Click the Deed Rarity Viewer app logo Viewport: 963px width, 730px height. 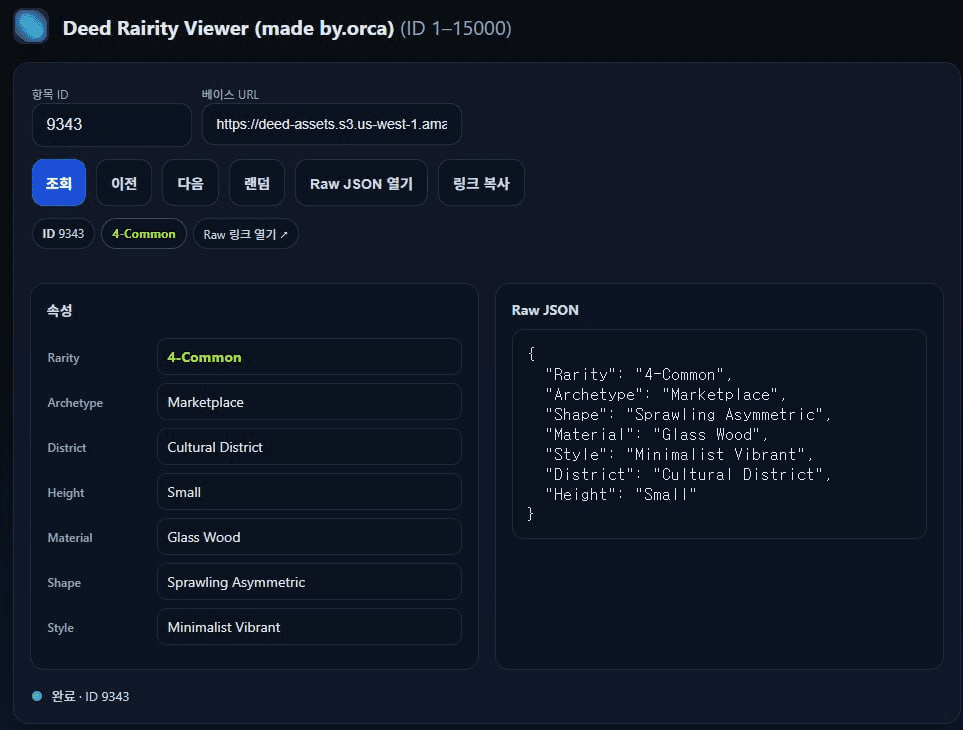pos(31,26)
